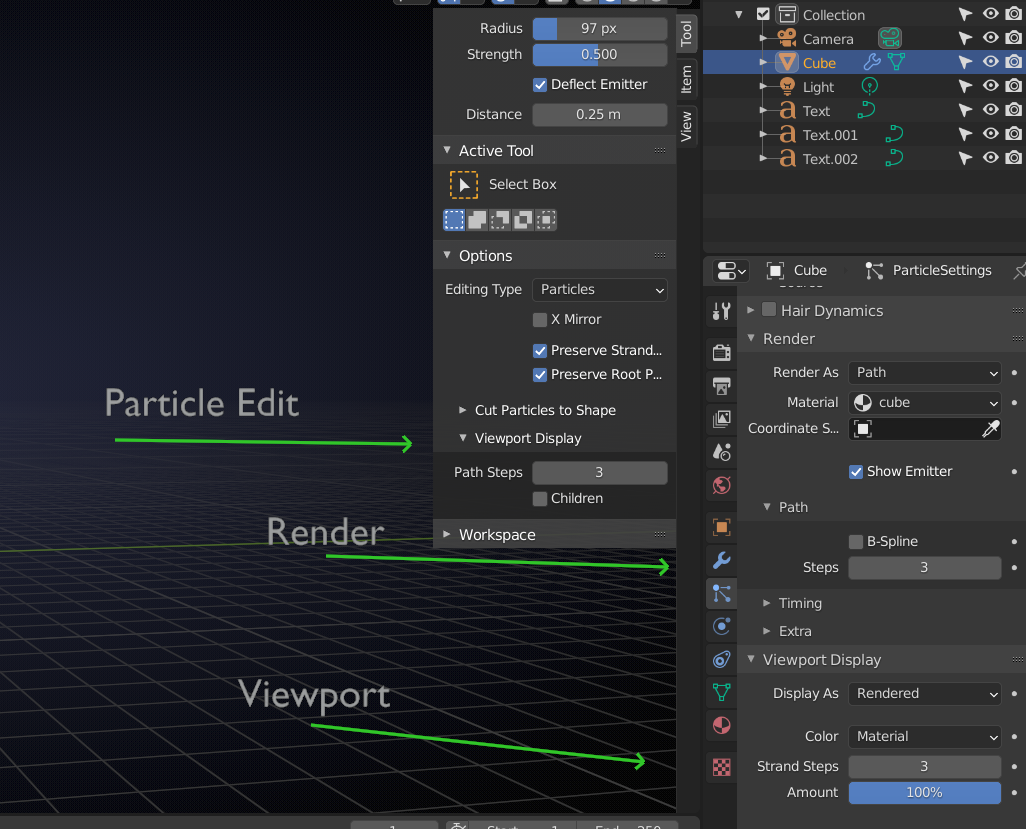Screen dimensions: 1026x829
Task: Select Text.001 in the outliner
Action: (830, 135)
